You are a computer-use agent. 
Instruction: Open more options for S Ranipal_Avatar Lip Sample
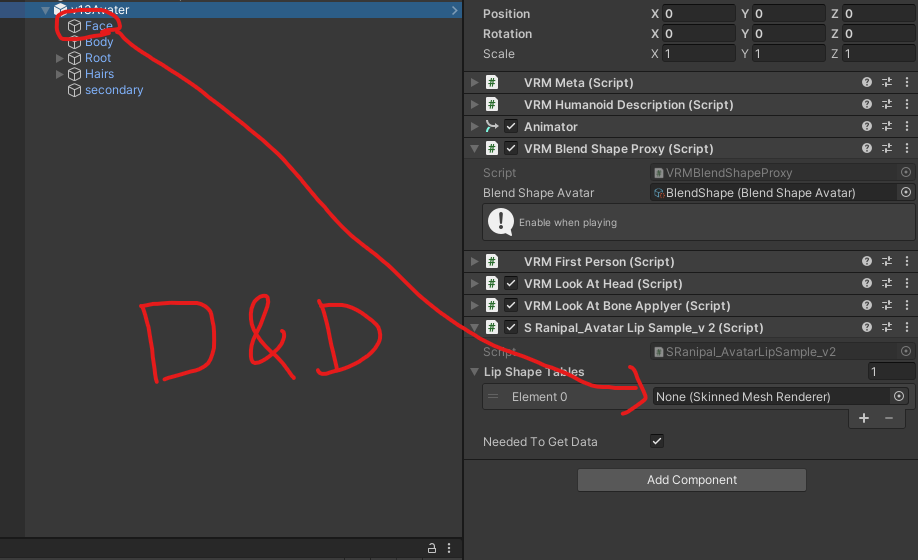tap(907, 328)
